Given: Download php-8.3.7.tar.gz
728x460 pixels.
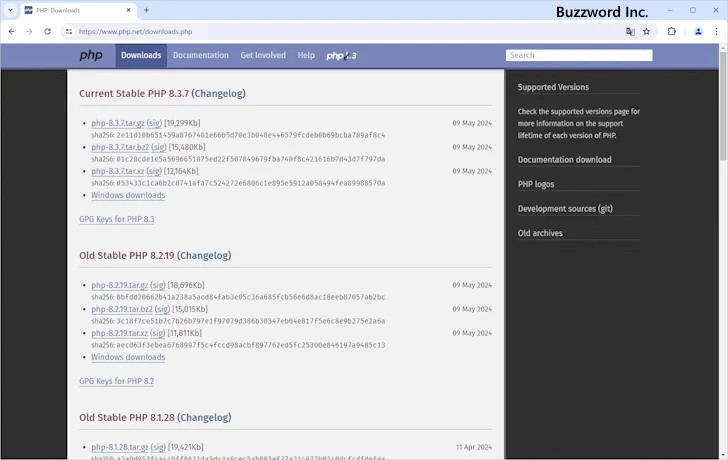Looking at the screenshot, I should pos(118,124).
